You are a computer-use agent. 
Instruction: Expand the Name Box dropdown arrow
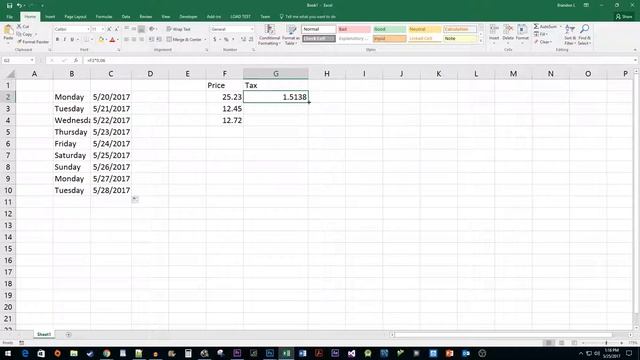click(32, 60)
